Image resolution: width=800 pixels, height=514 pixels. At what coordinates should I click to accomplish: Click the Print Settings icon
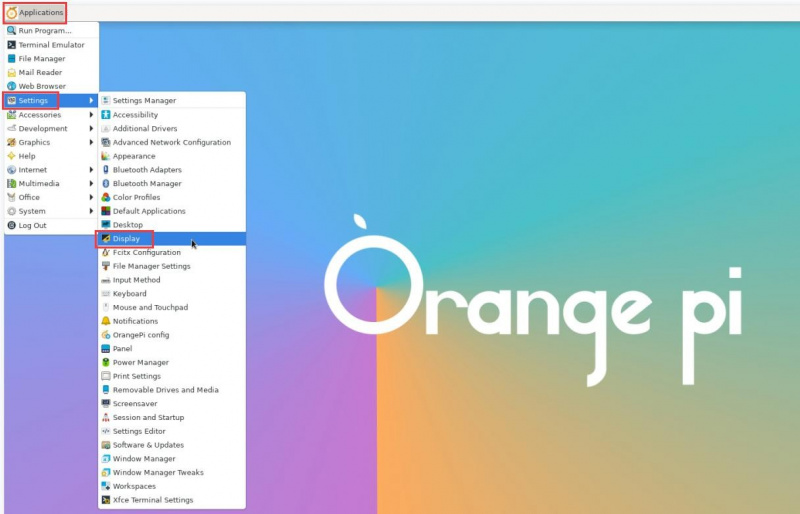[106, 377]
